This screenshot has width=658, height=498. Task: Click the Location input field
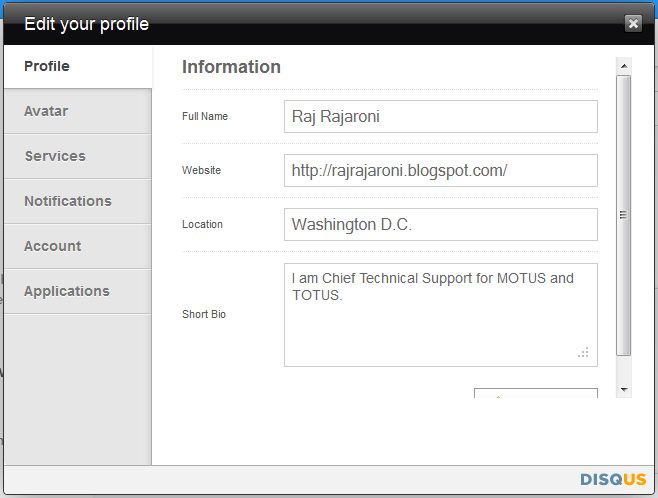click(x=441, y=224)
